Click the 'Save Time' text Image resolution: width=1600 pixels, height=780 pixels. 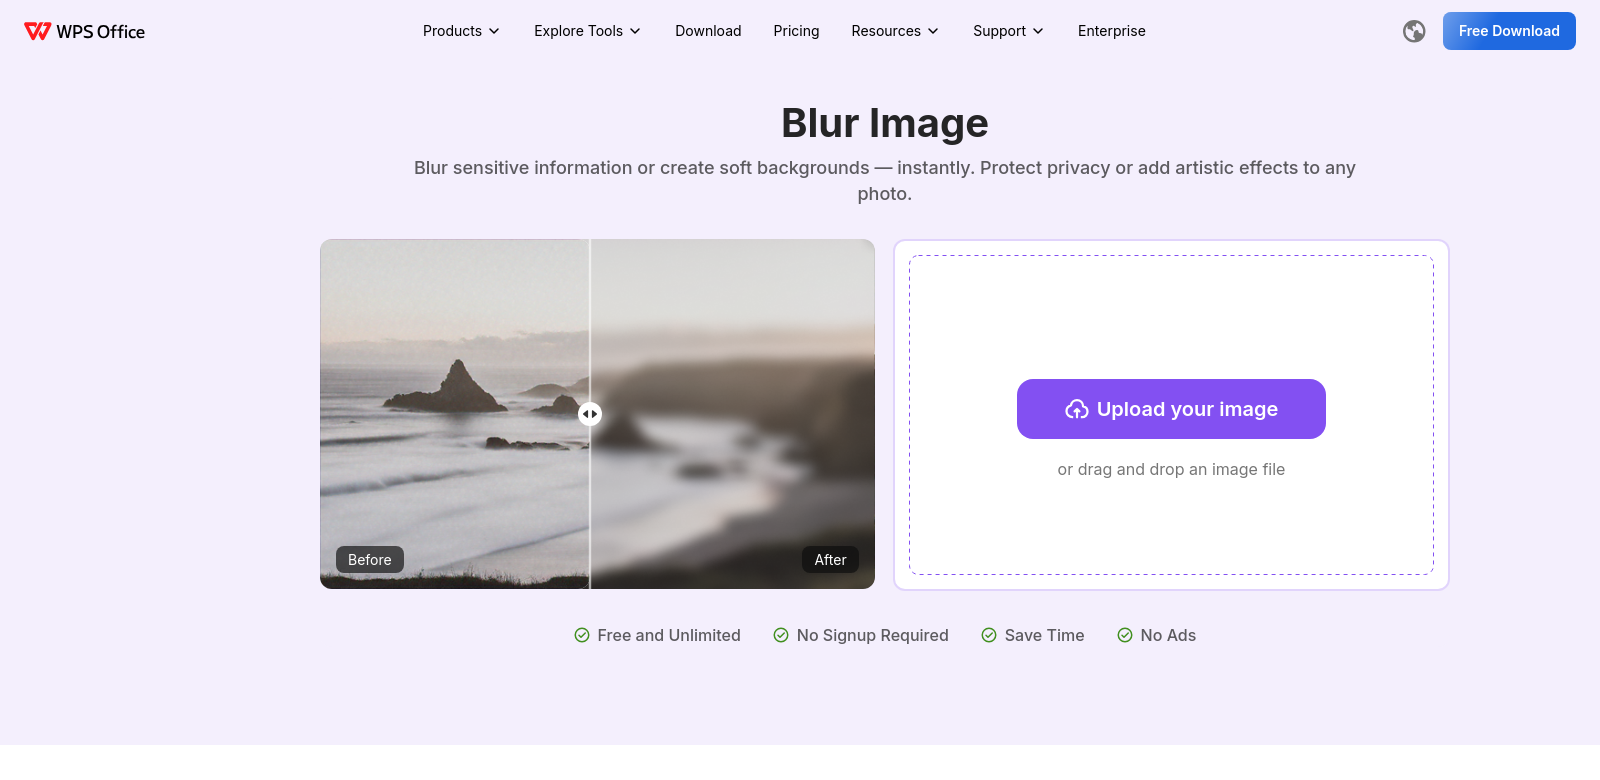click(x=1044, y=635)
